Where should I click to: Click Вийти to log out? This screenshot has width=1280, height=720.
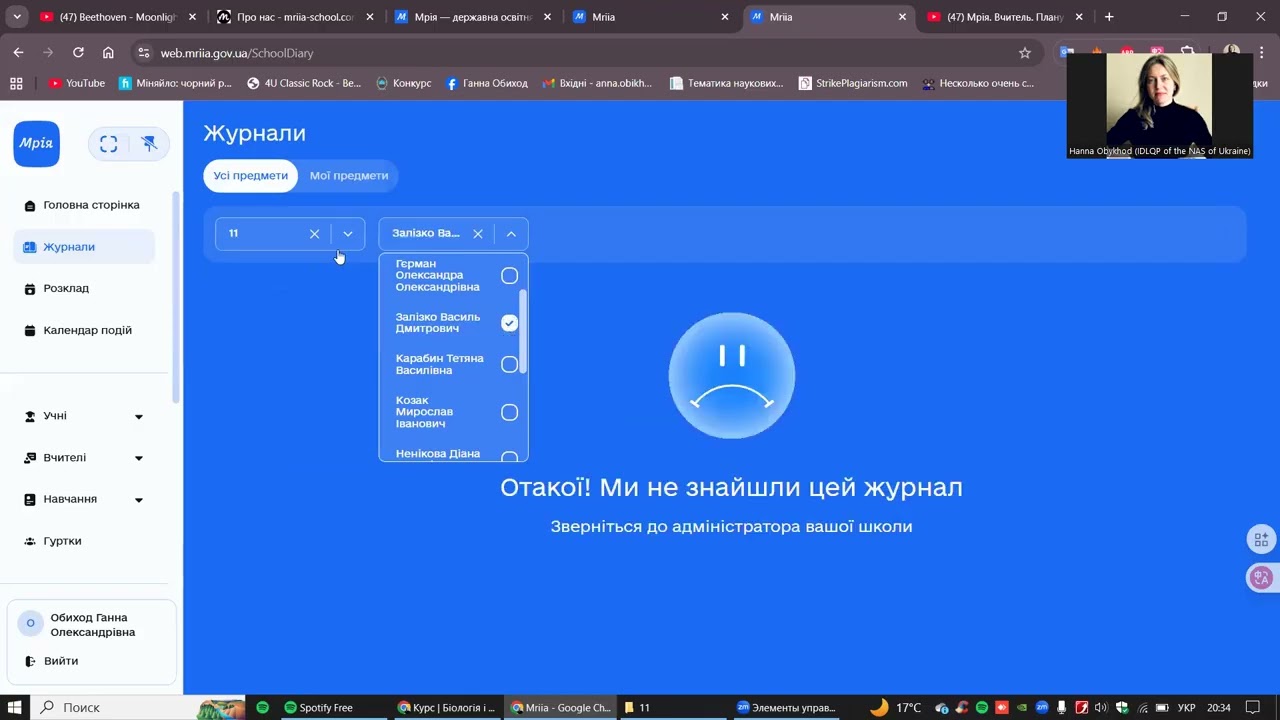pyautogui.click(x=61, y=661)
